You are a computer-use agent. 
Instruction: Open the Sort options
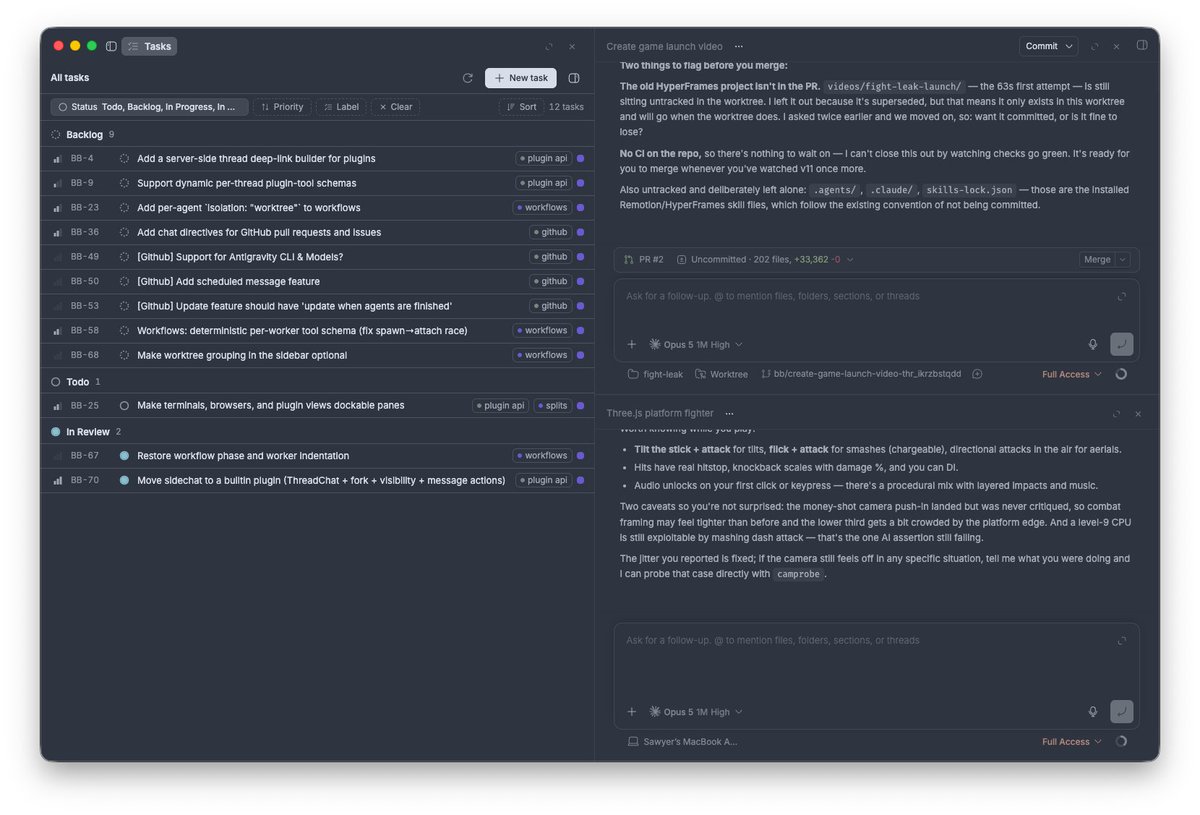click(x=521, y=107)
